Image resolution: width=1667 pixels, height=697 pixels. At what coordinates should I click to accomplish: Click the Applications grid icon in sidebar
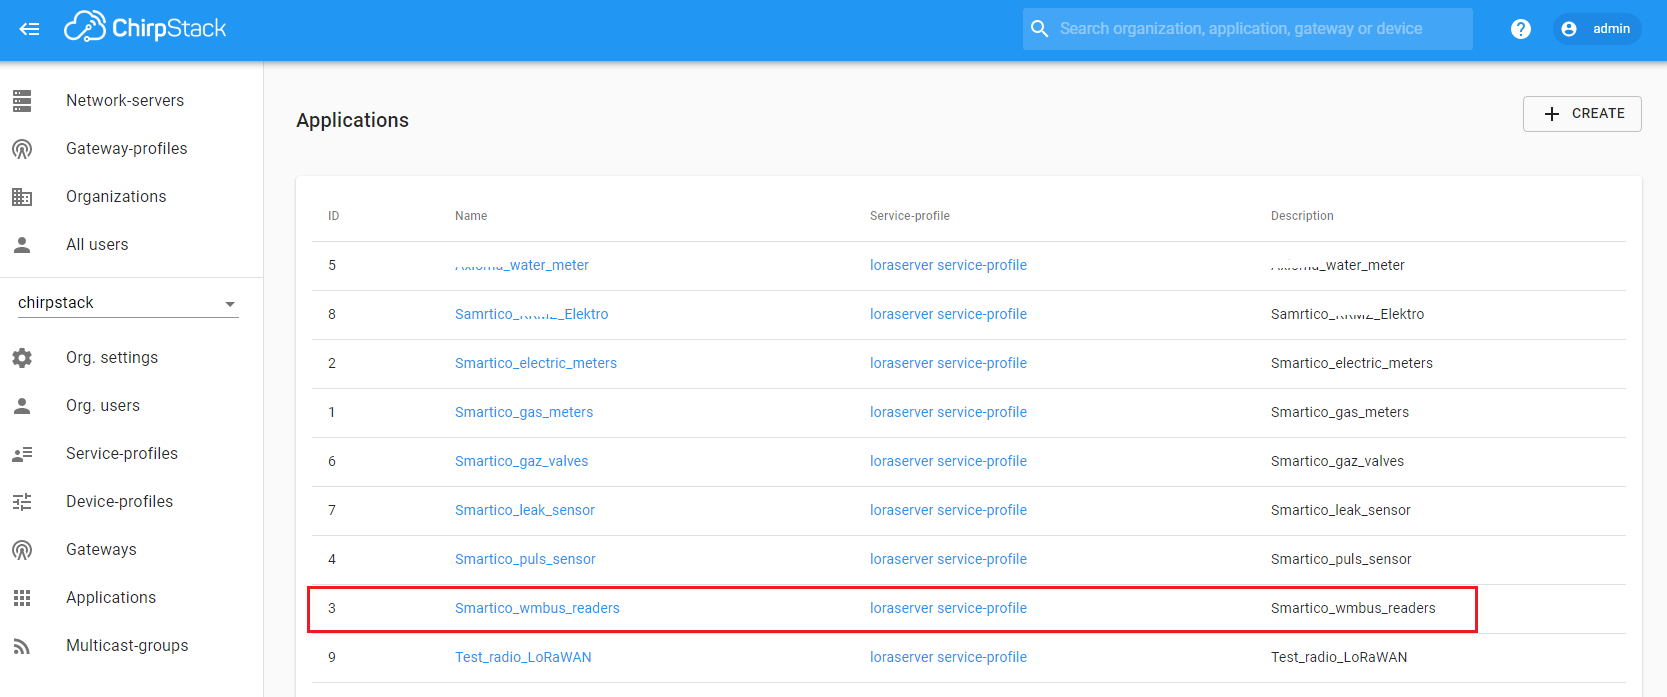coord(22,598)
